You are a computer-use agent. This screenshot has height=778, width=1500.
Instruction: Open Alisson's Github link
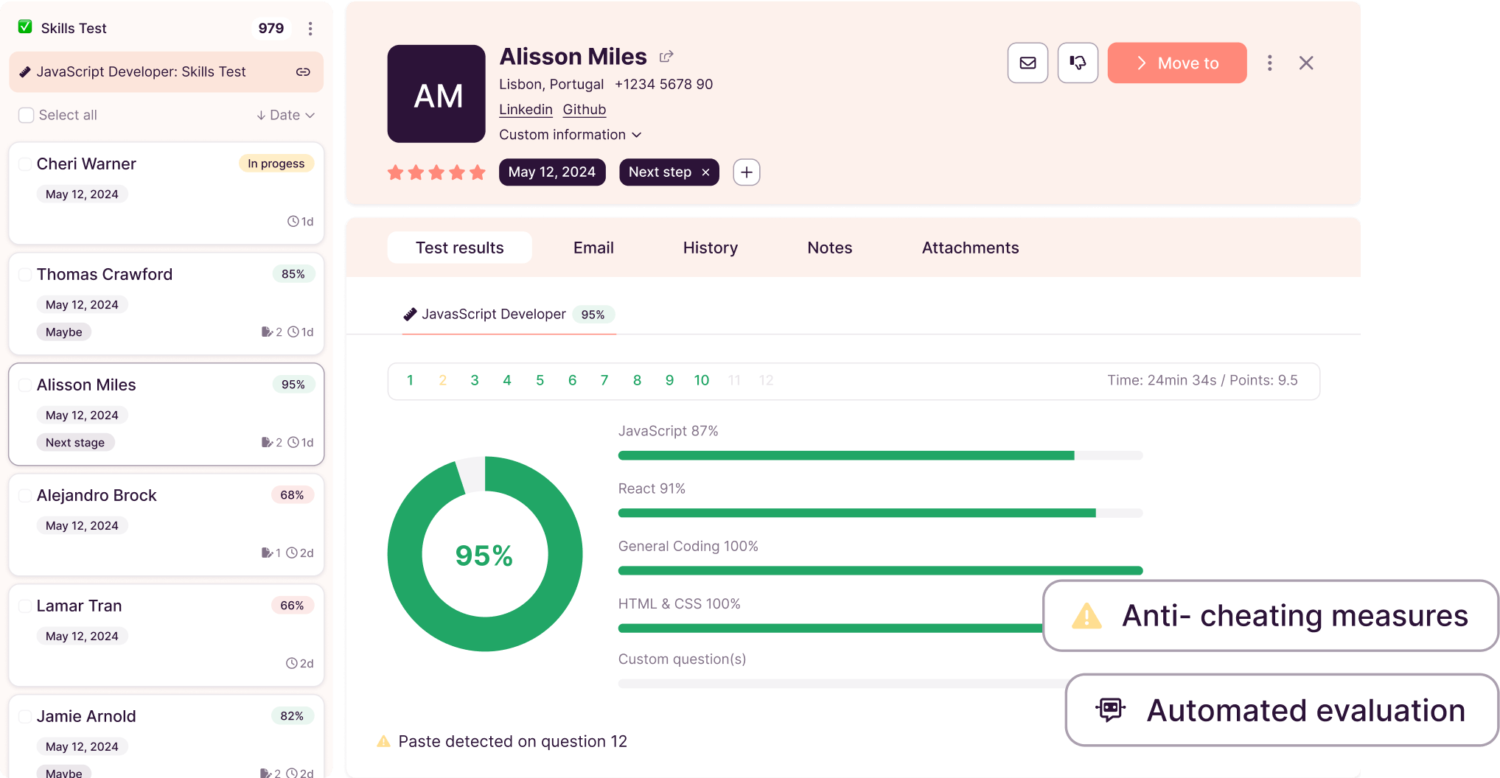point(584,109)
